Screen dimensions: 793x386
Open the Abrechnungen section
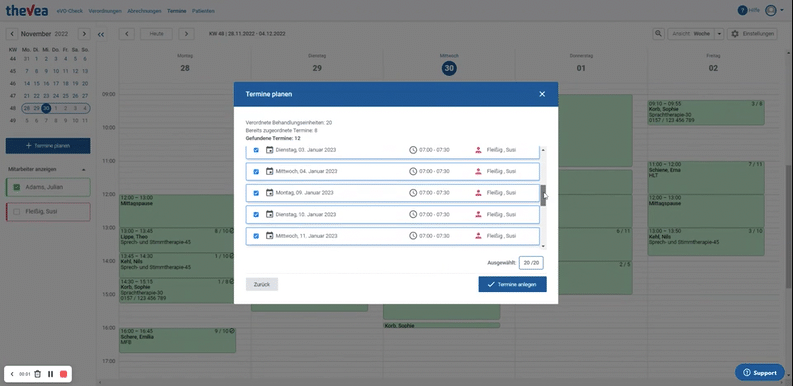(144, 11)
